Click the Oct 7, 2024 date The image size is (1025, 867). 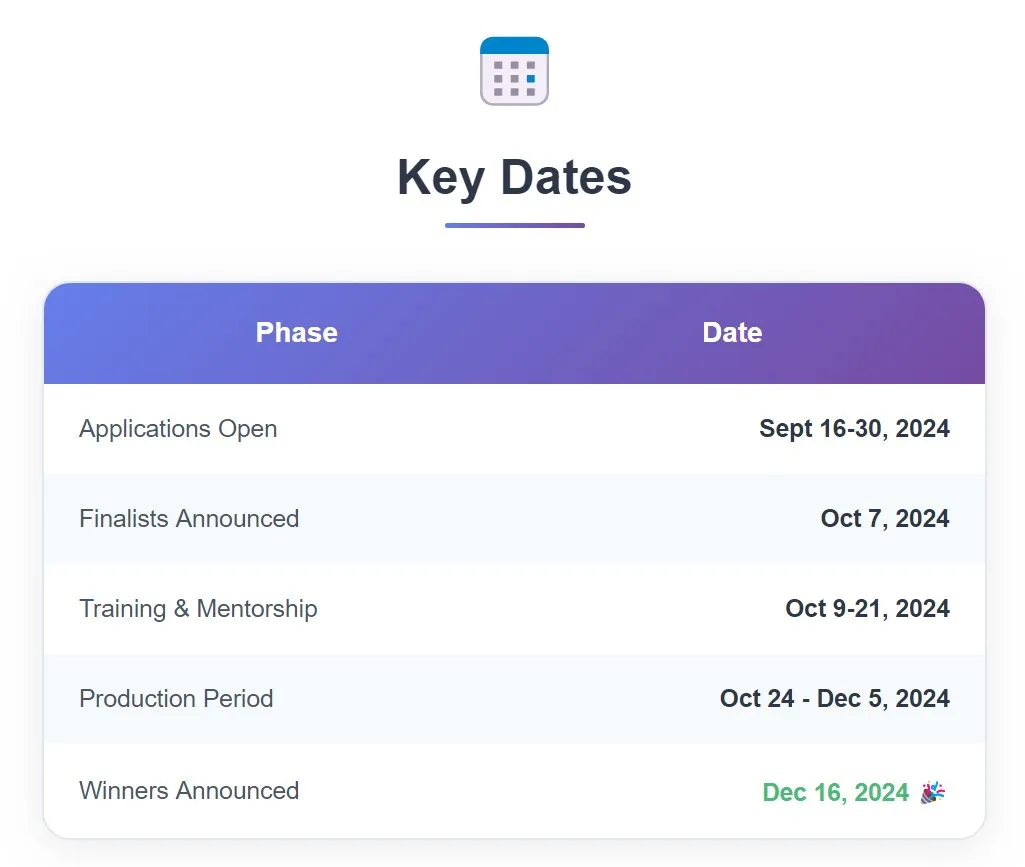click(885, 519)
